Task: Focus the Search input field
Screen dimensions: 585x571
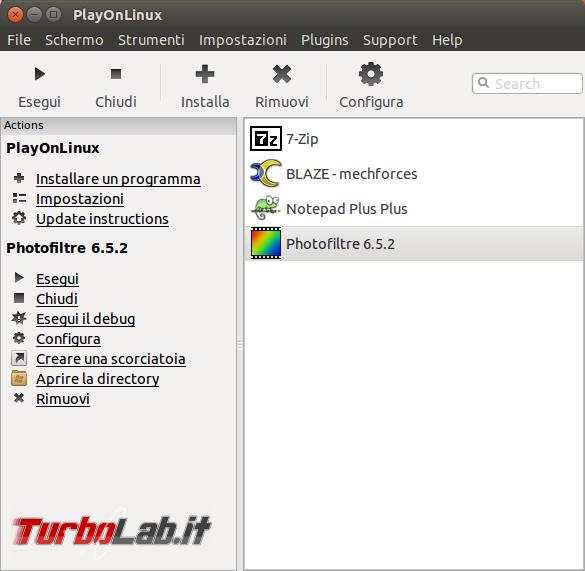Action: coord(527,83)
